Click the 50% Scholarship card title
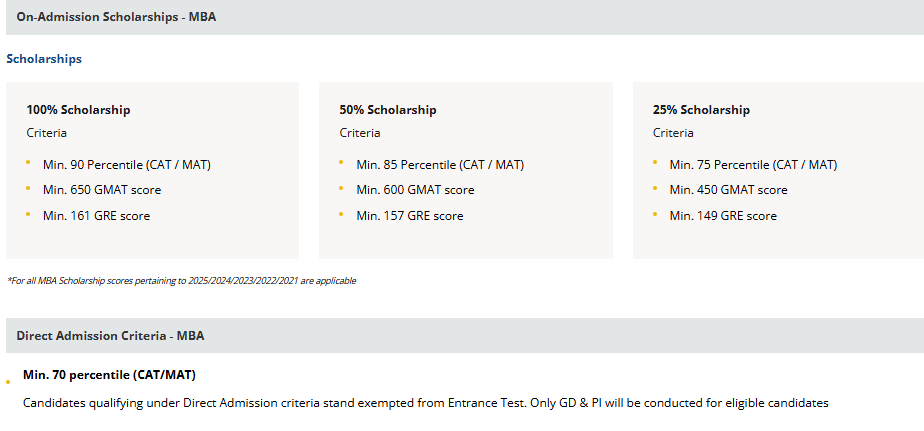924x431 pixels. click(x=388, y=110)
